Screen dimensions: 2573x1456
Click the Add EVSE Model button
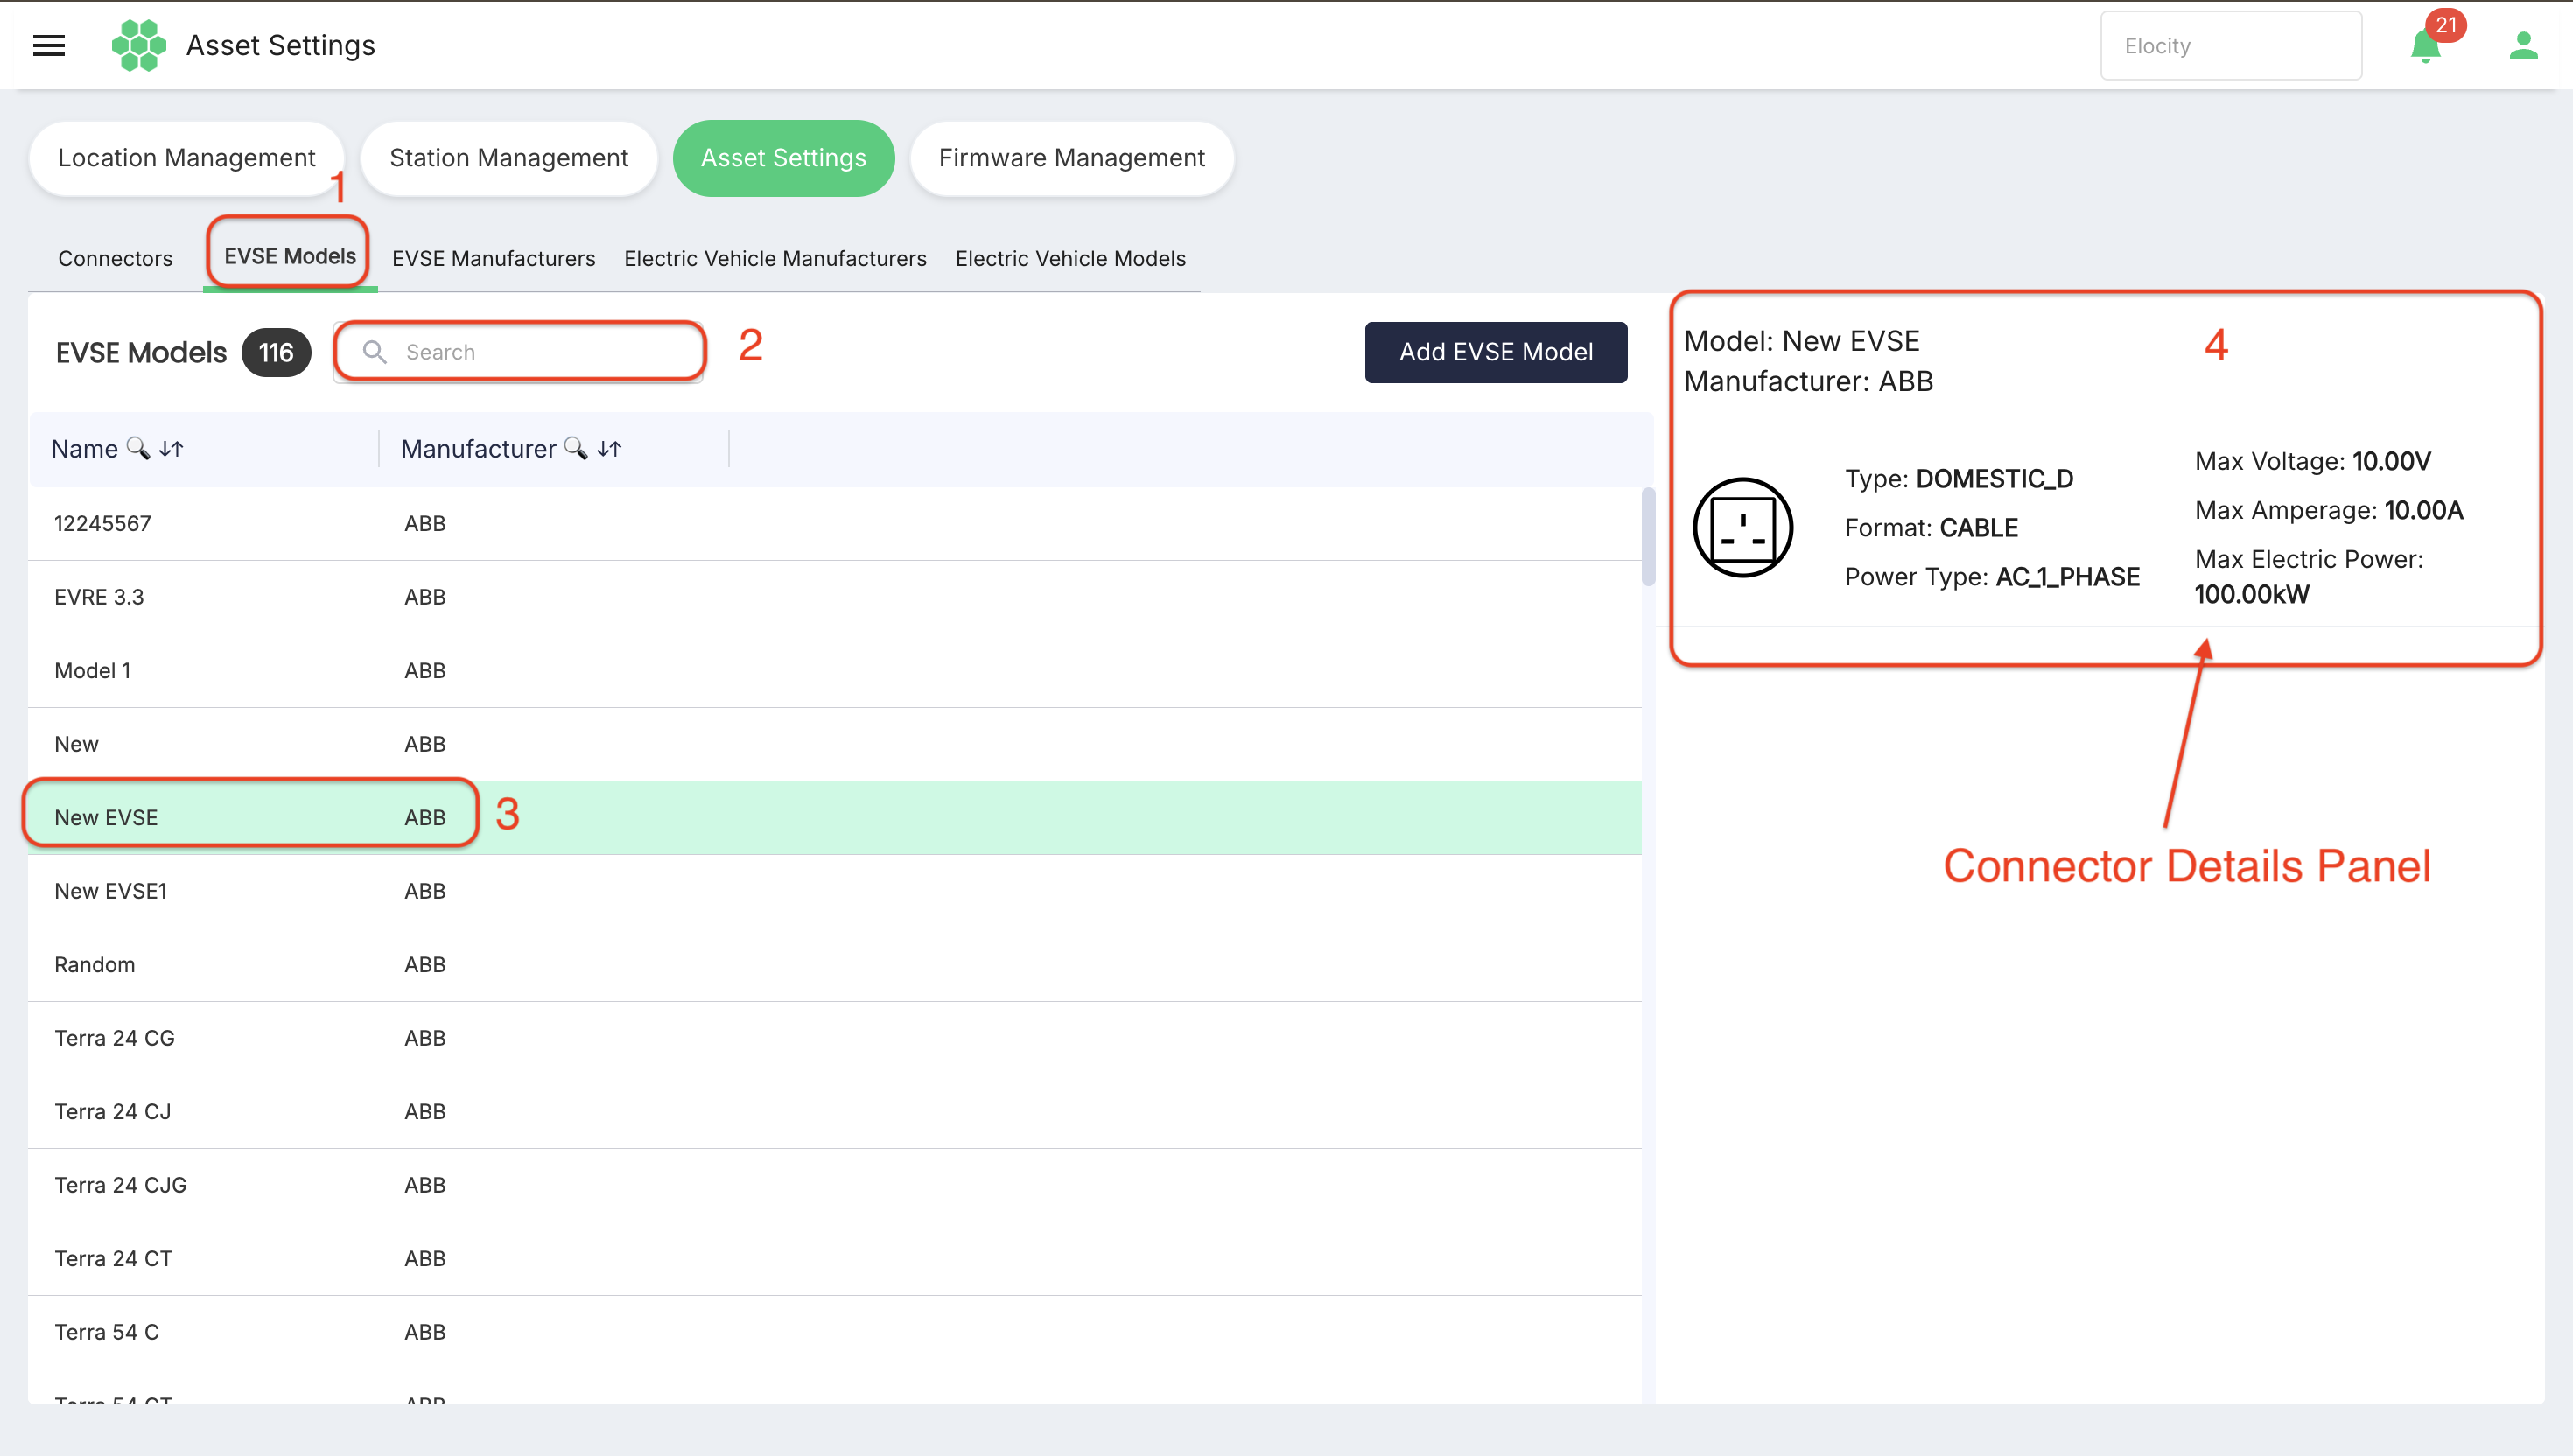click(x=1496, y=352)
